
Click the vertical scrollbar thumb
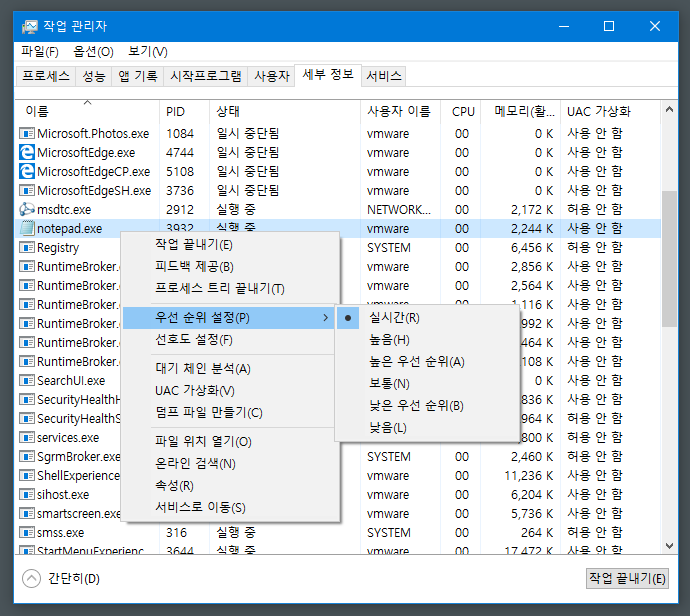click(x=669, y=259)
